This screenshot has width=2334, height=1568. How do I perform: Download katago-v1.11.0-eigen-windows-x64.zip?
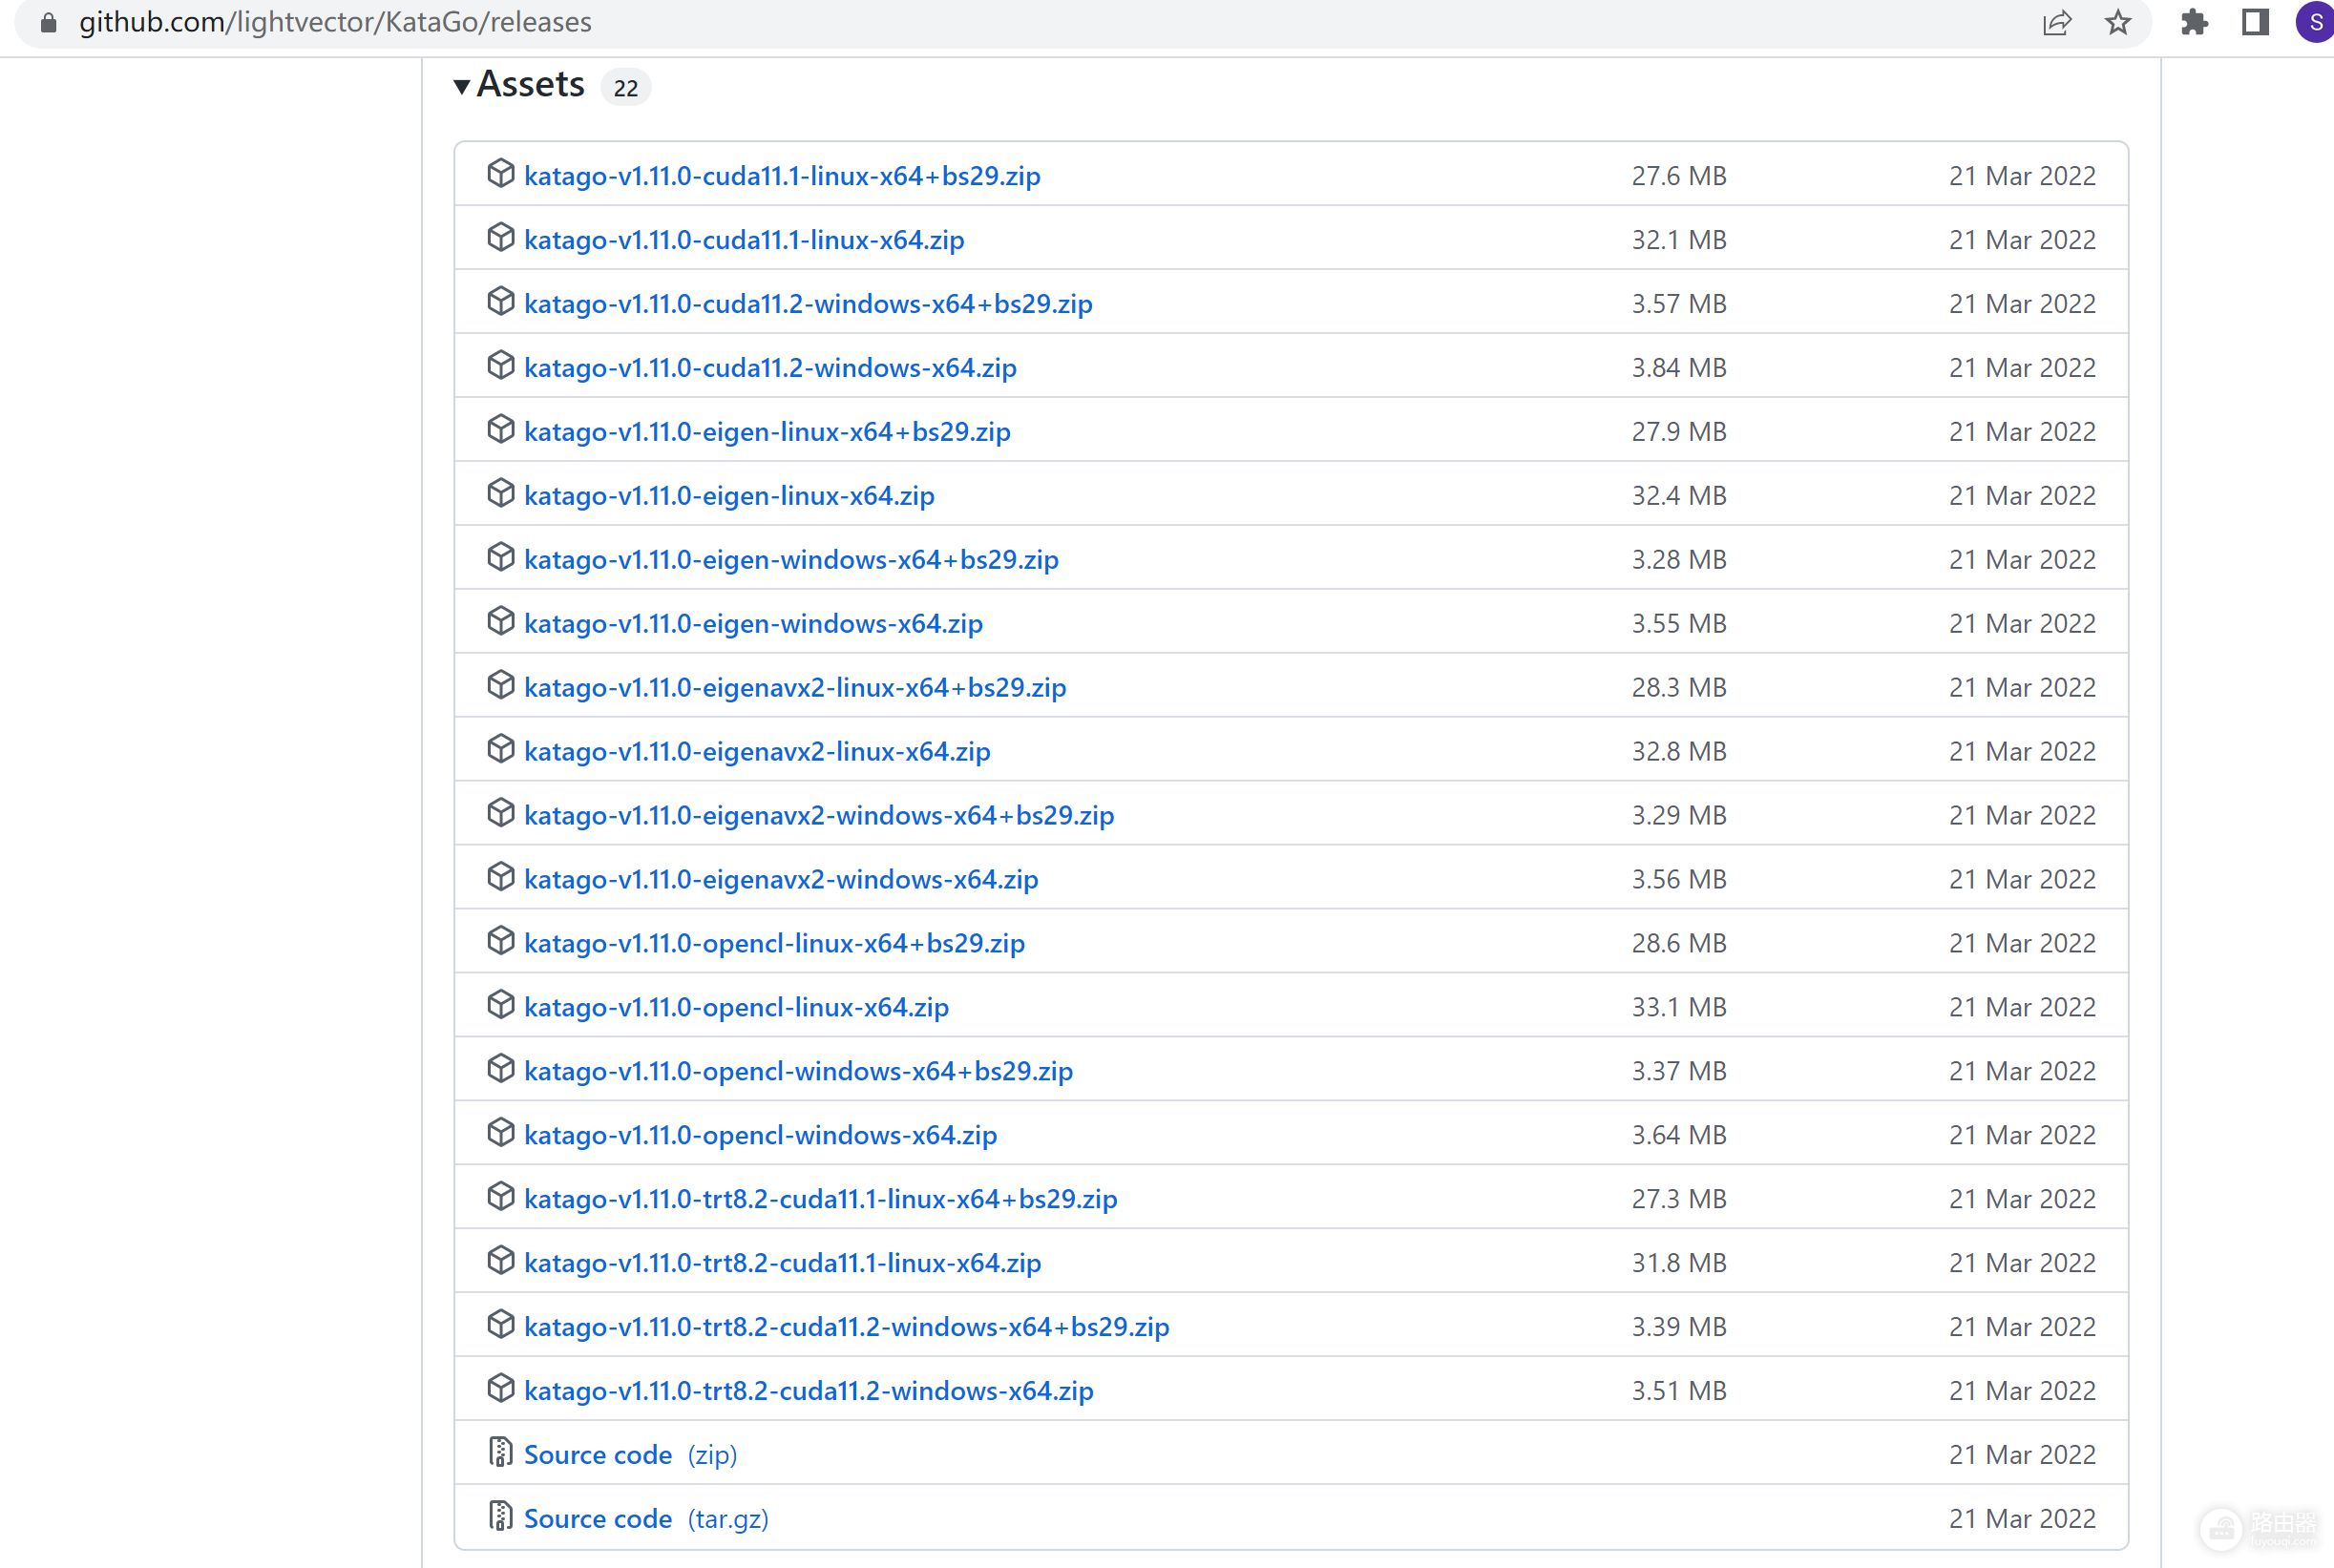753,624
